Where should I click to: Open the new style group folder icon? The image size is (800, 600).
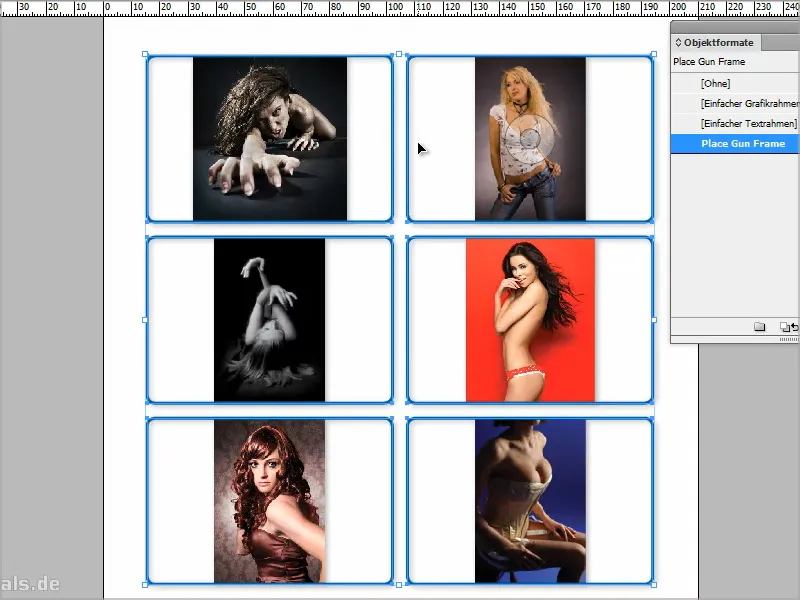coord(759,327)
